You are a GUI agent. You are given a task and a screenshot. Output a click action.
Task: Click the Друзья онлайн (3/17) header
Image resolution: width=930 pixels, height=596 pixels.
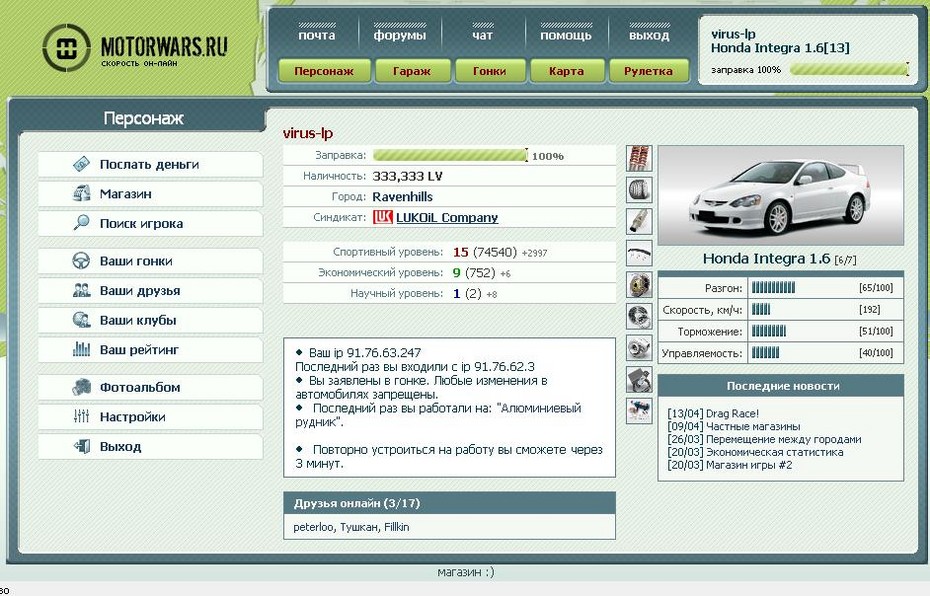[449, 503]
